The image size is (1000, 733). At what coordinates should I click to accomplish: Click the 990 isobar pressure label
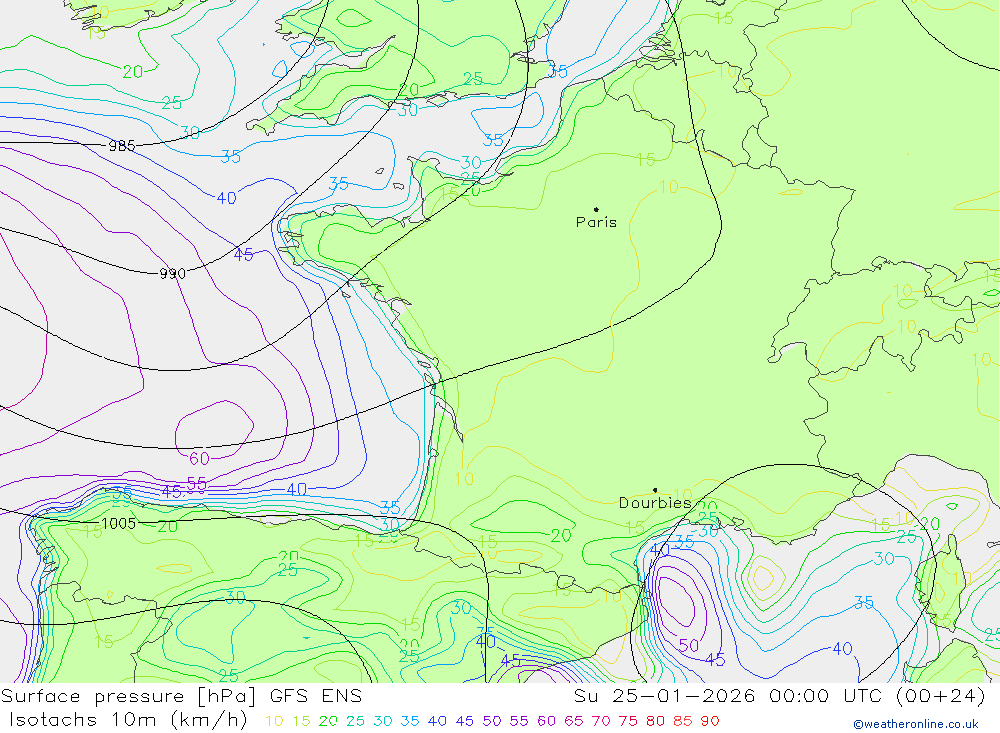click(172, 274)
